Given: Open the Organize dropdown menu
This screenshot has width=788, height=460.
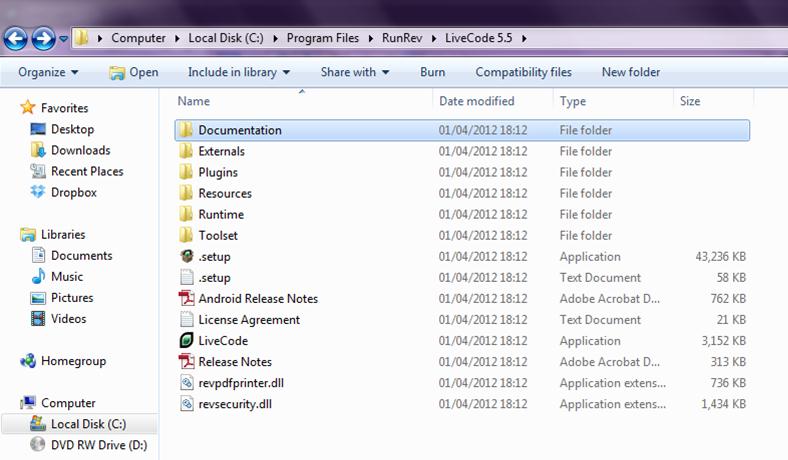Looking at the screenshot, I should pyautogui.click(x=48, y=72).
